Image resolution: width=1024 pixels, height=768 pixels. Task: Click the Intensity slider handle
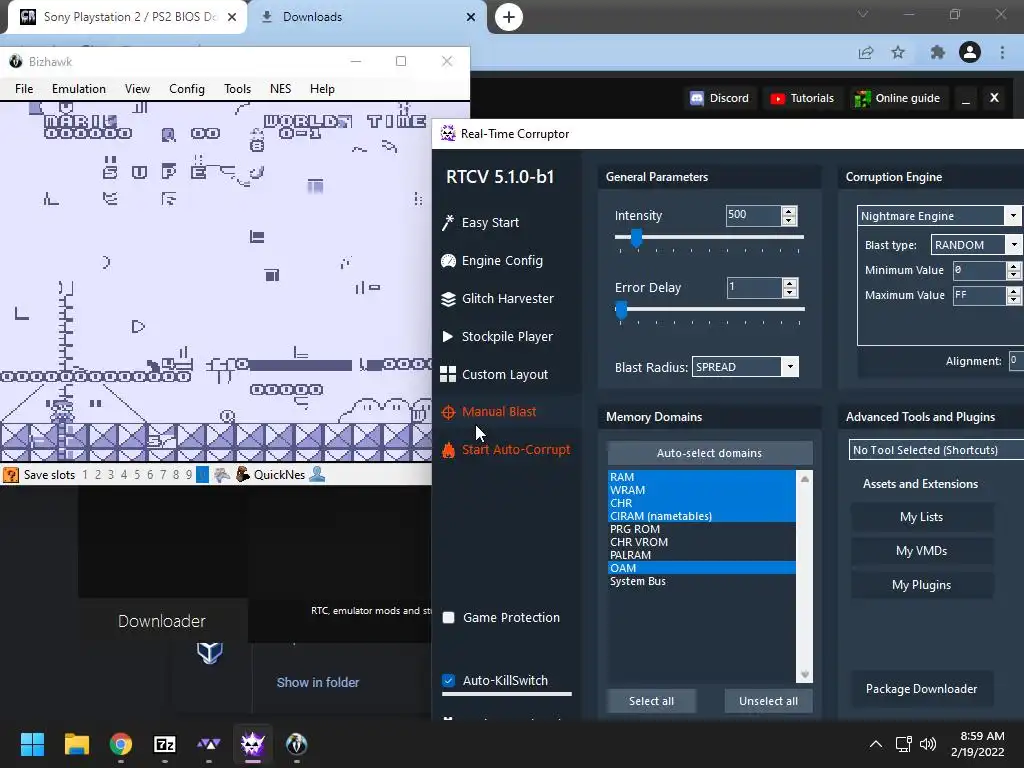636,238
